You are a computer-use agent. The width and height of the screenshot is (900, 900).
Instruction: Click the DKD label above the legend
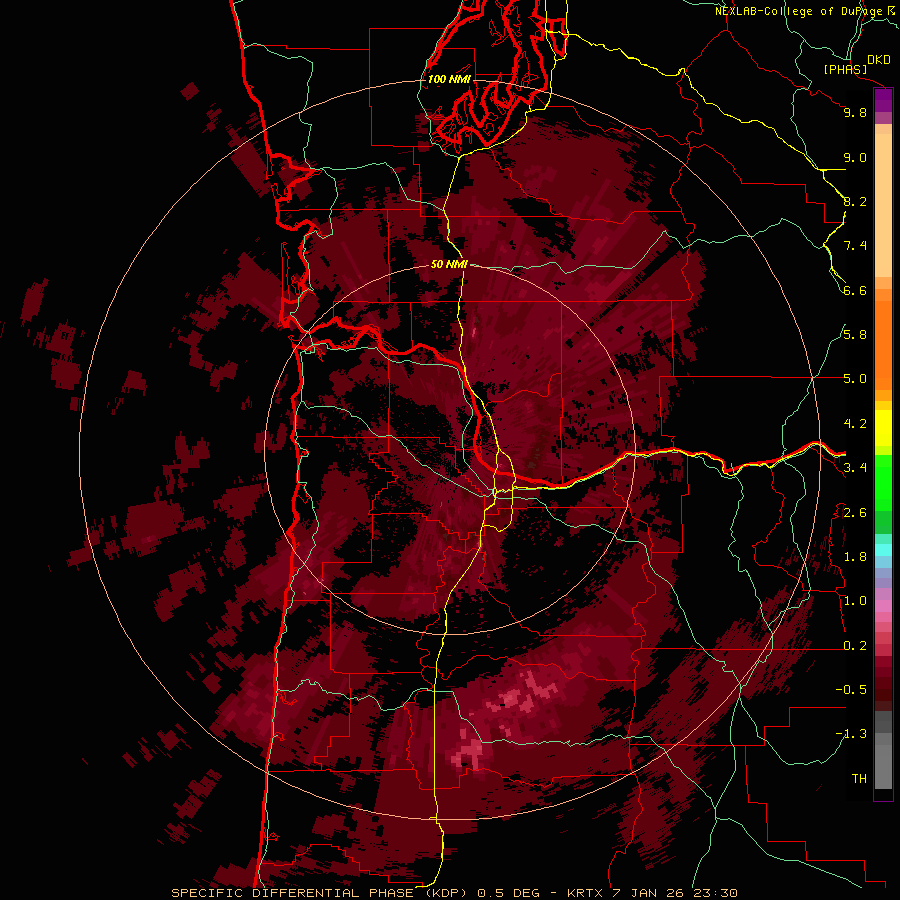click(879, 60)
